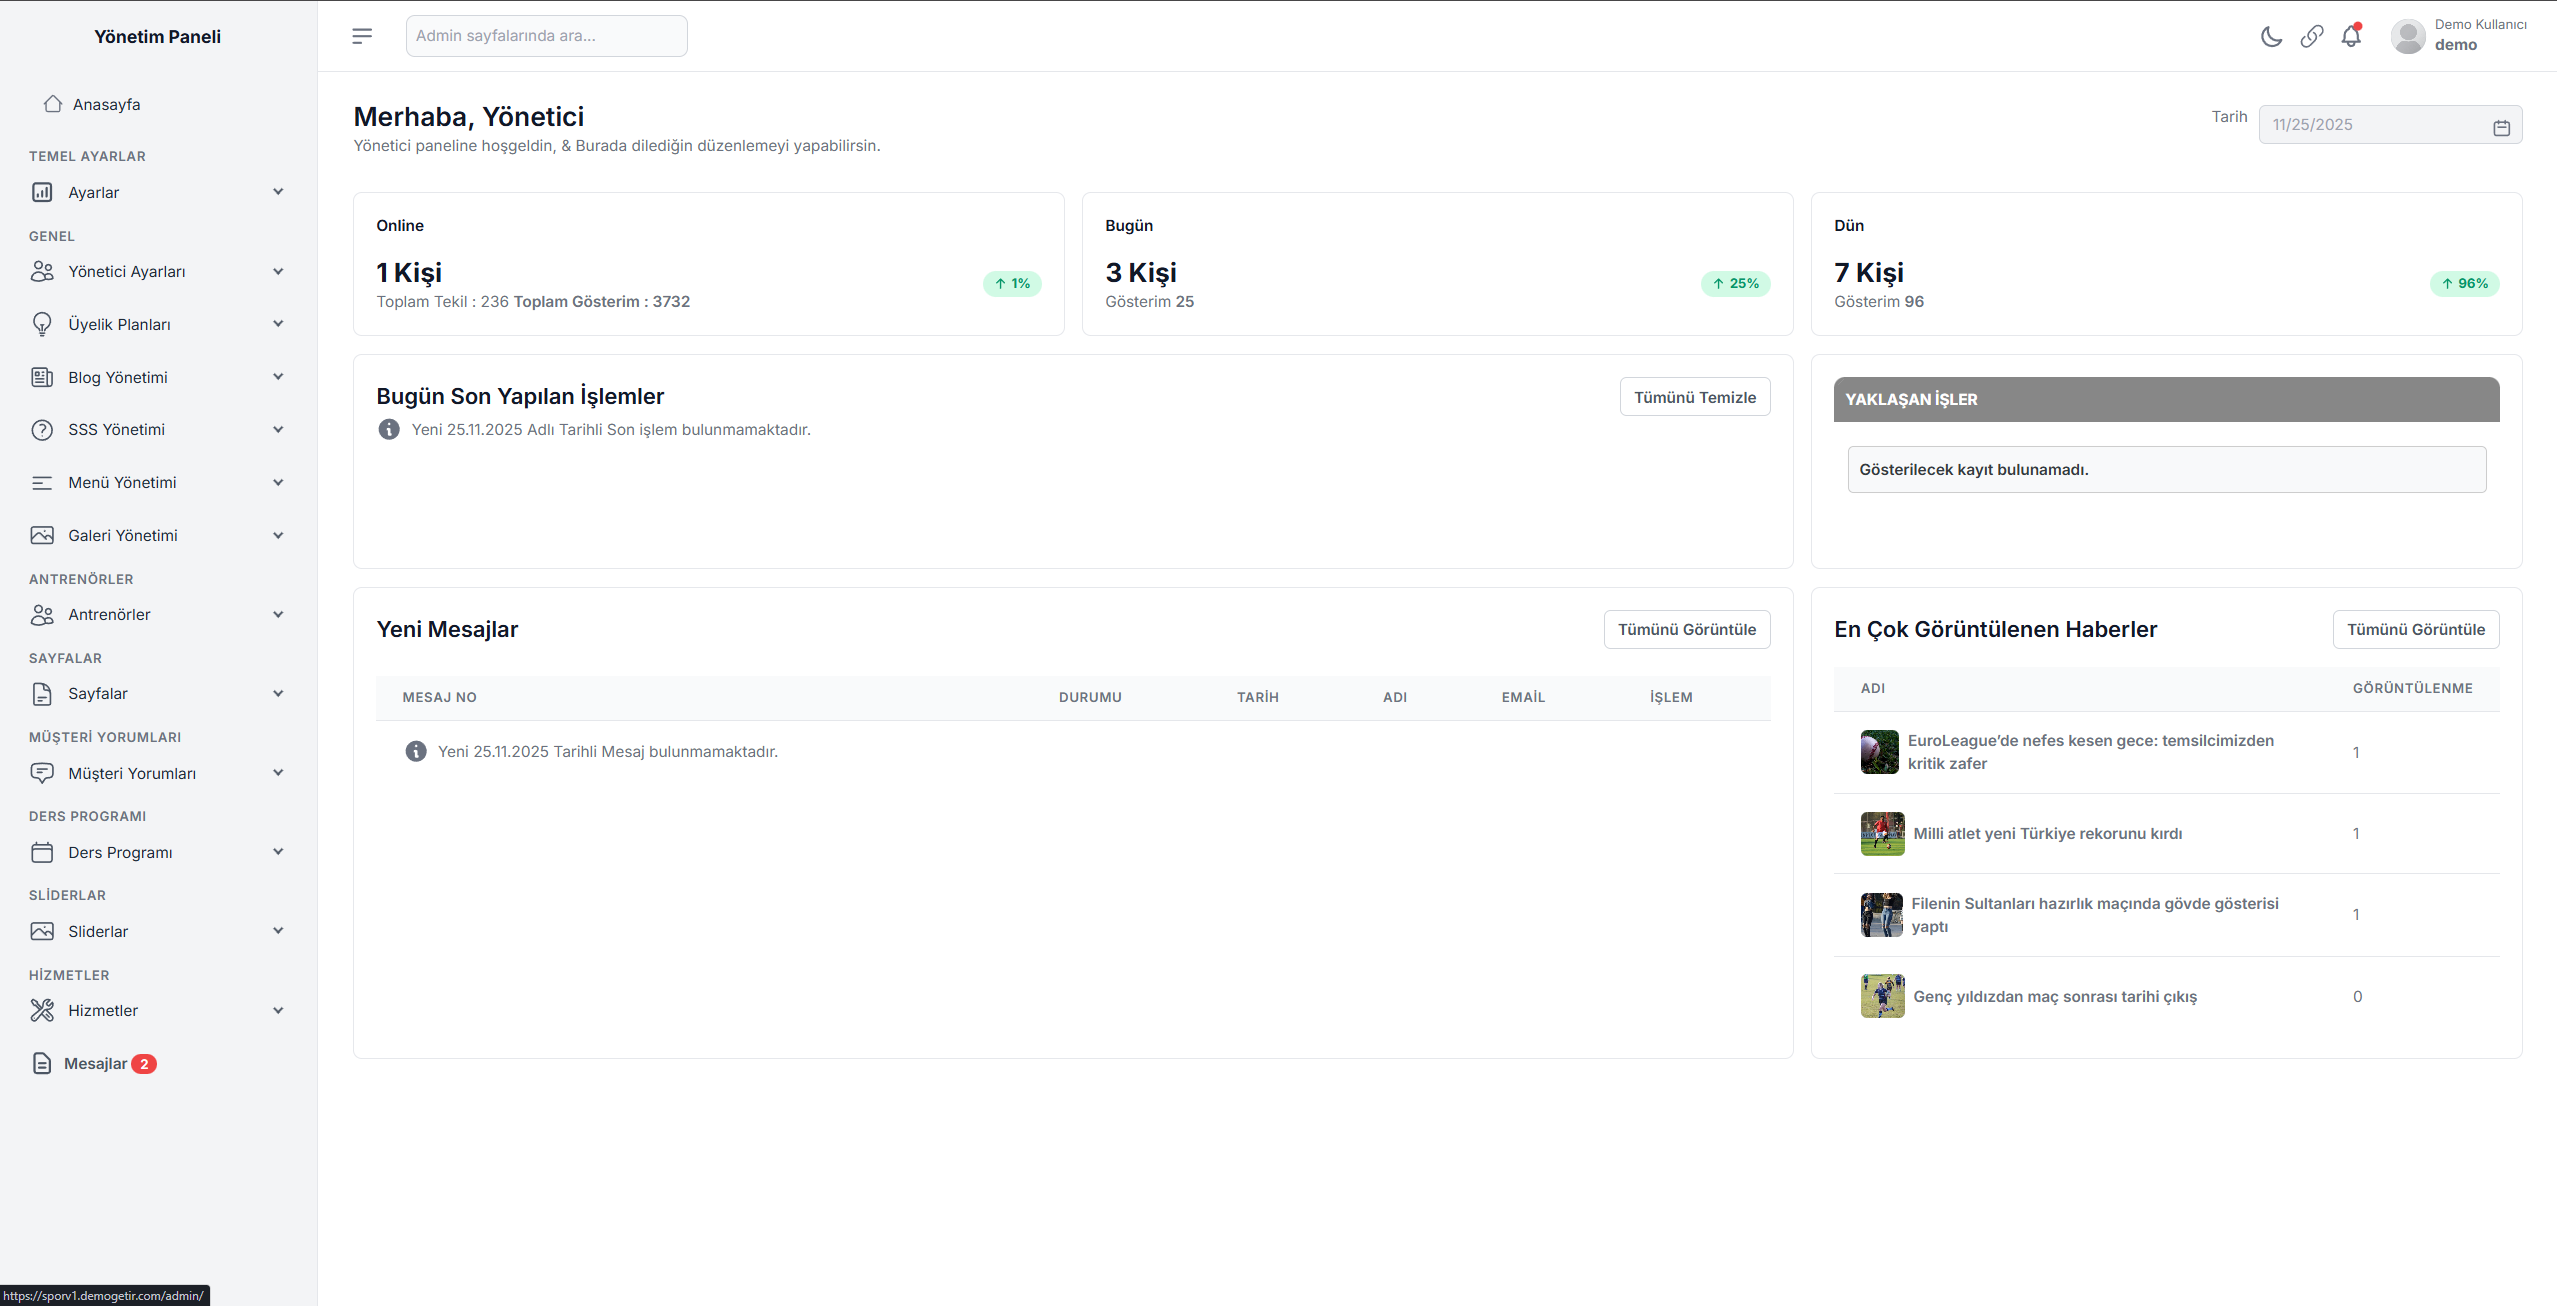Screen dimensions: 2557x1306
Task: Open calendar picker icon in Tarih field
Action: click(2501, 127)
